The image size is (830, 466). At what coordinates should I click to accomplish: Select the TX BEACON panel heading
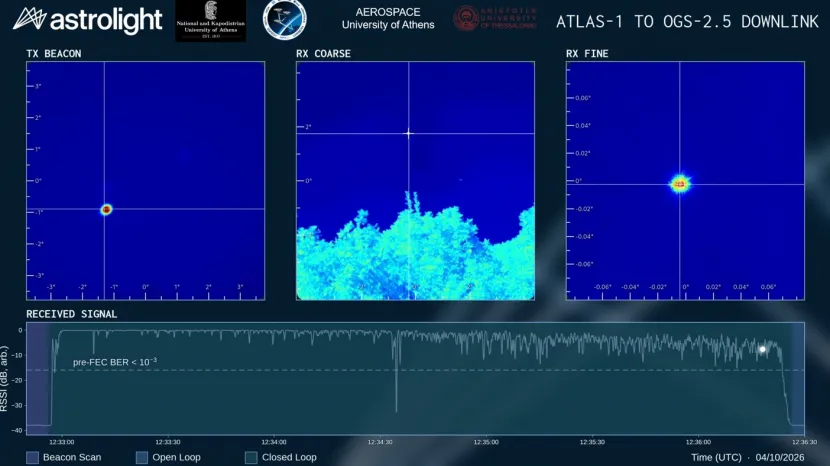54,53
